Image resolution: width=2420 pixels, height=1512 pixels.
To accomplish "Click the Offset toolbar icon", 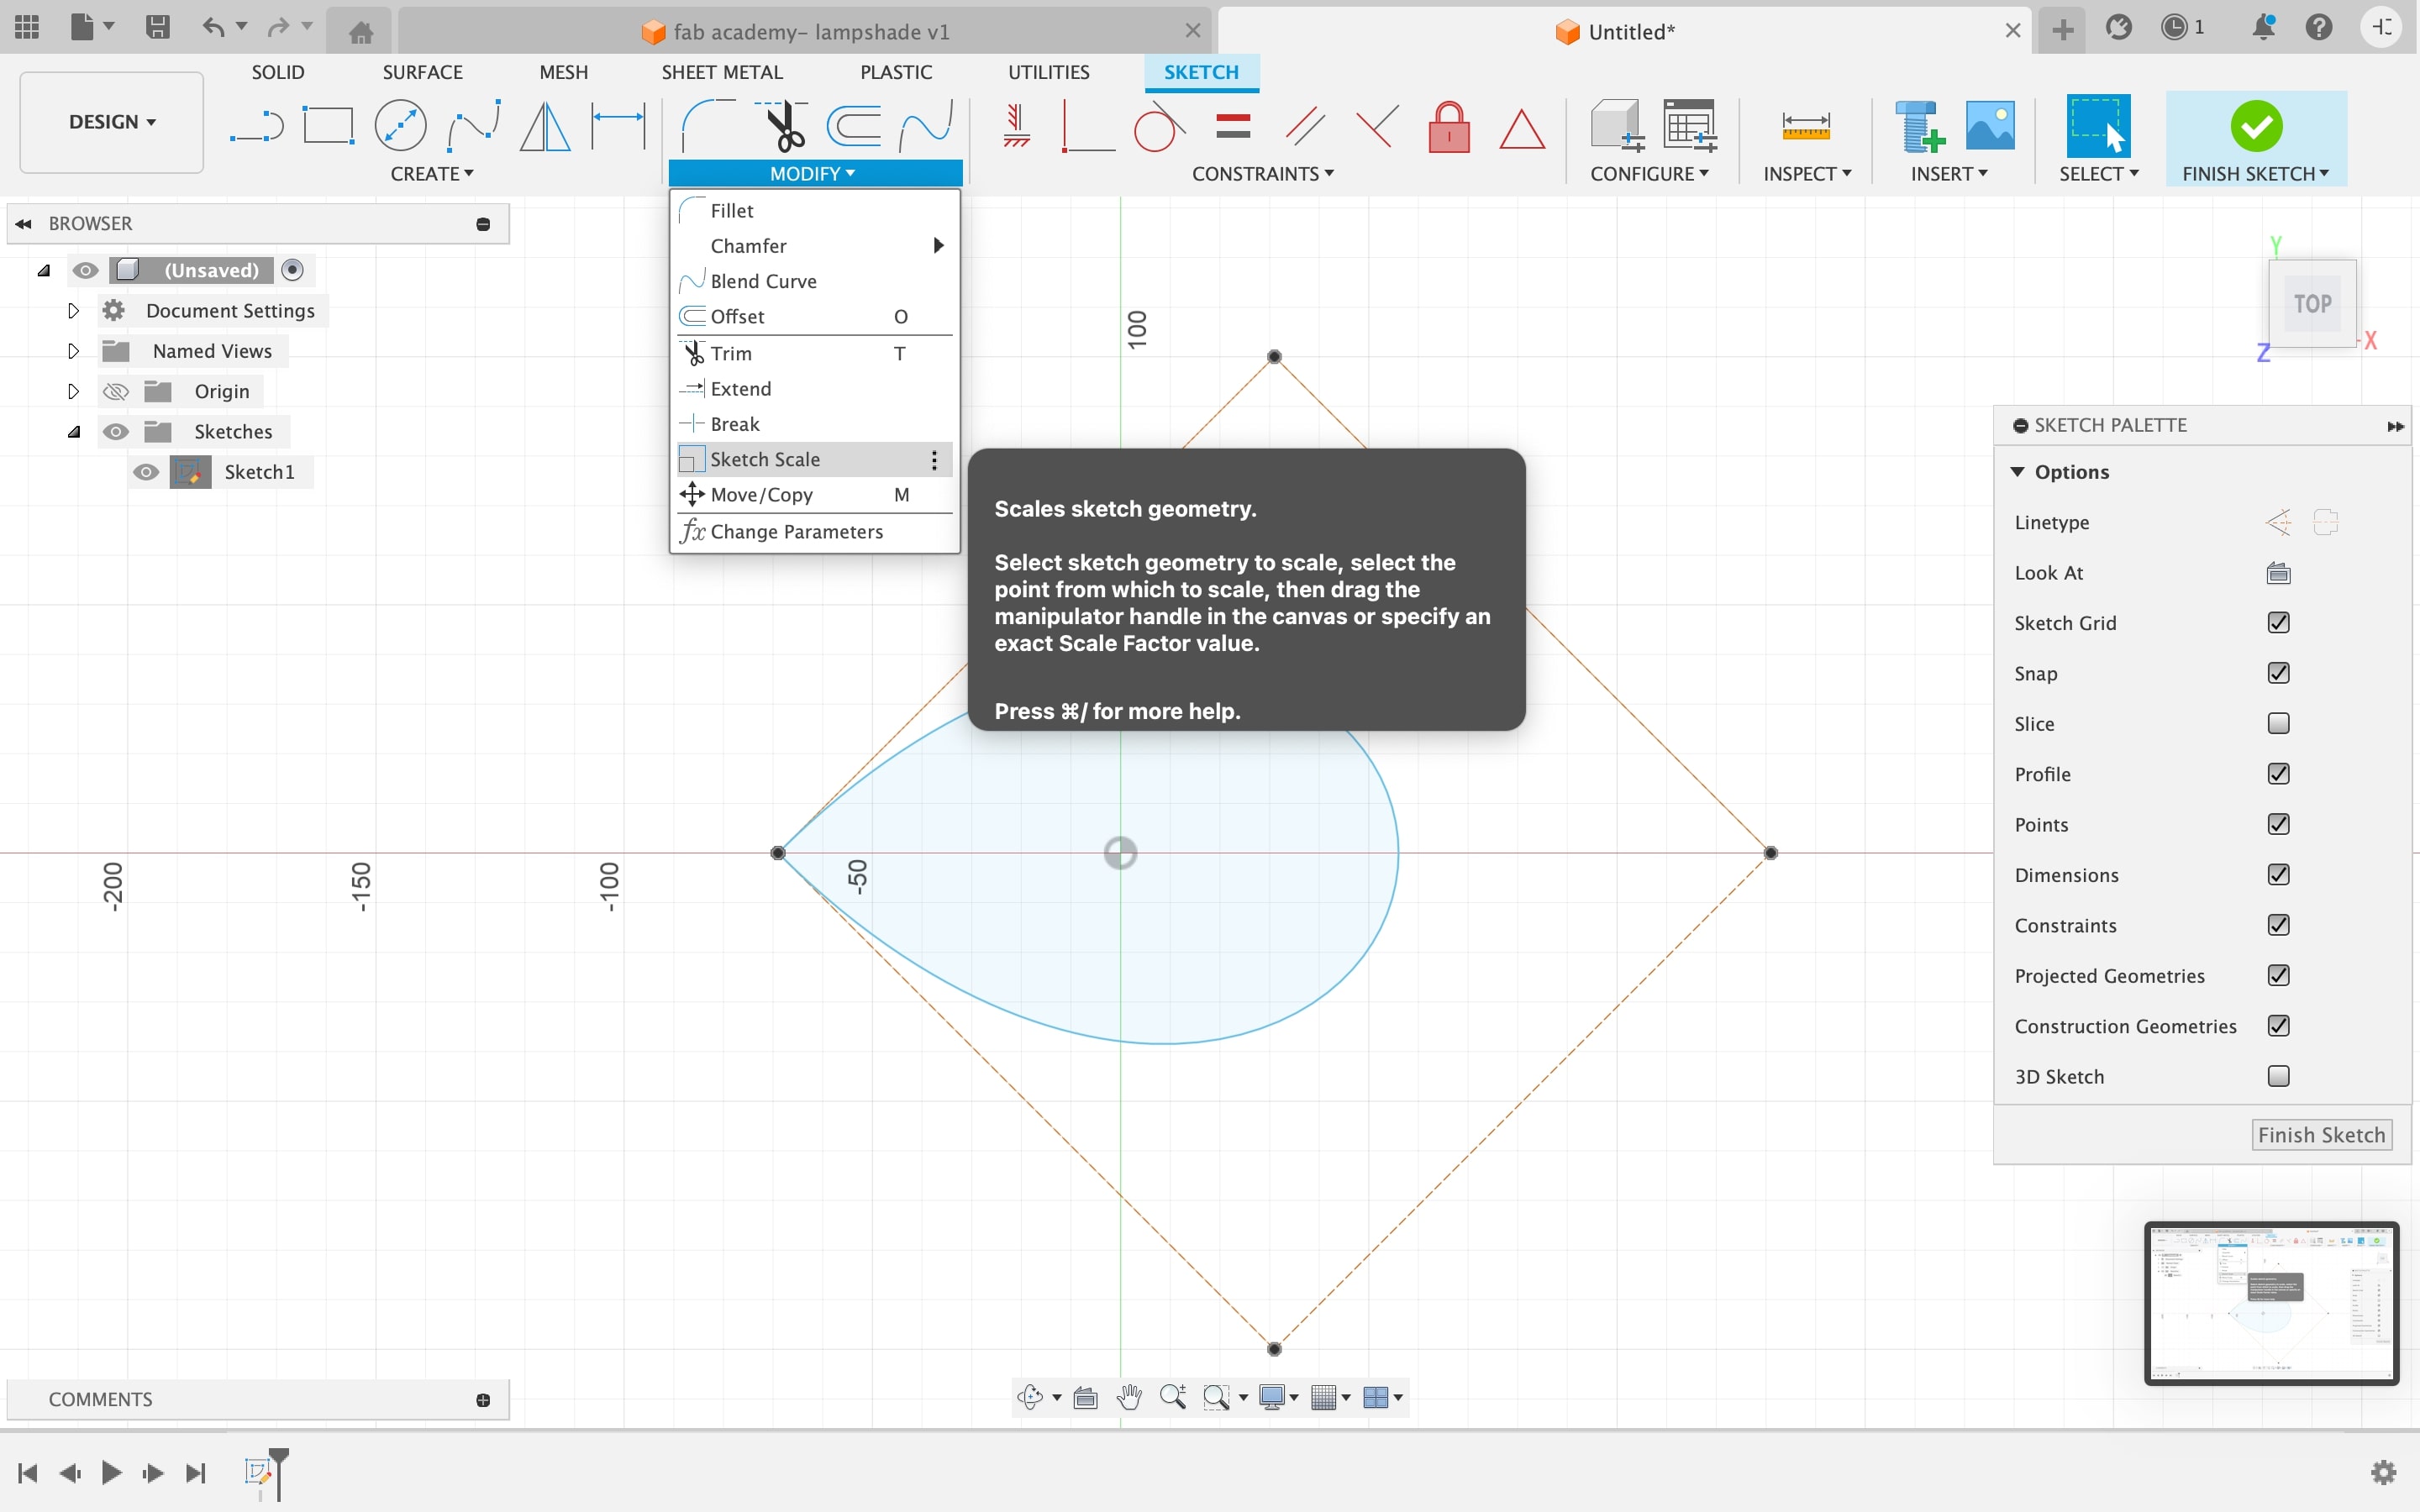I will (x=855, y=127).
